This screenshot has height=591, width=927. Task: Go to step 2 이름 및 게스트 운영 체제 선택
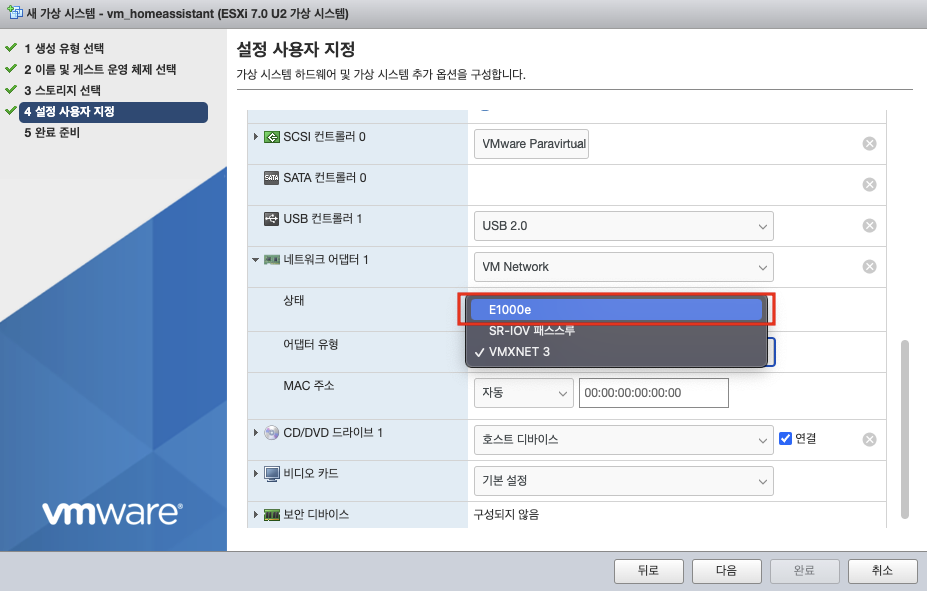pos(100,69)
